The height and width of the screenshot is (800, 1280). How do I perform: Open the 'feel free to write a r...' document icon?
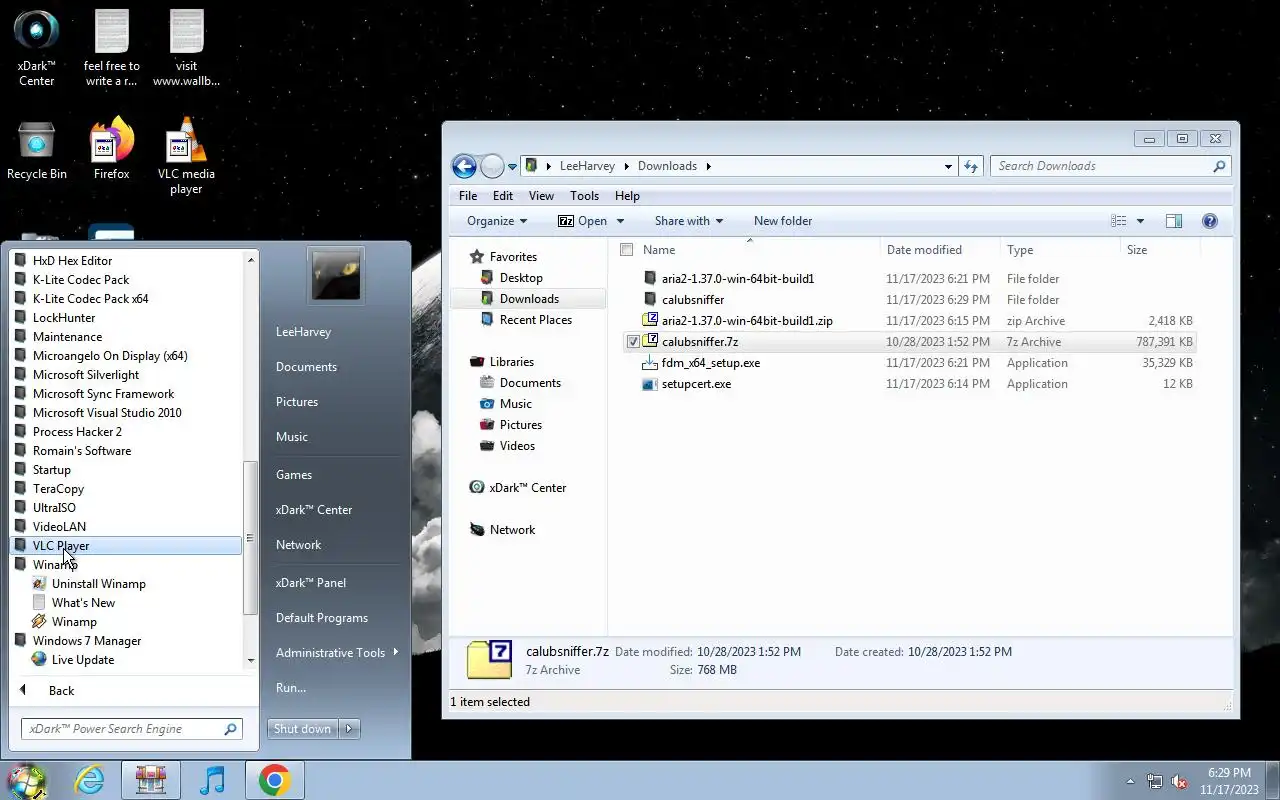point(111,48)
